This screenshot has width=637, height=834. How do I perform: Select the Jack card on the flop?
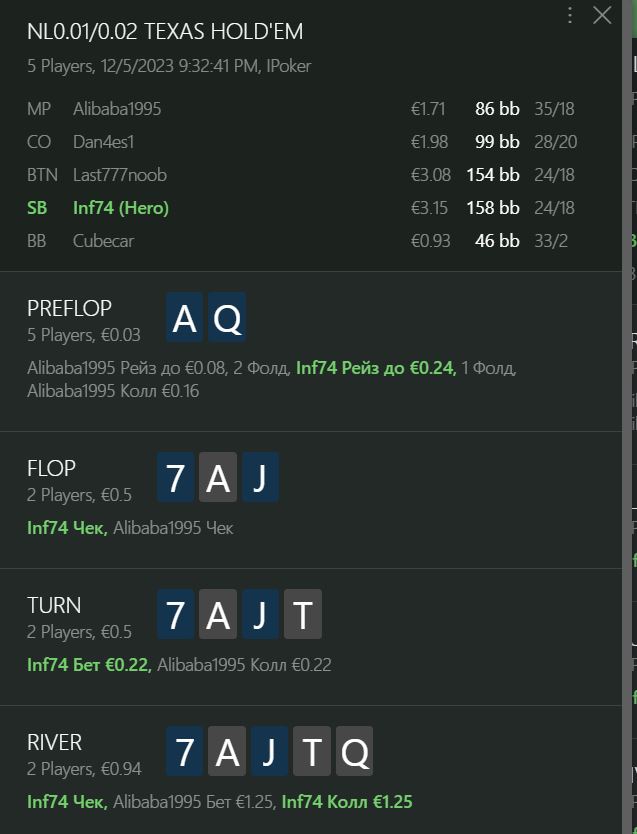(260, 477)
